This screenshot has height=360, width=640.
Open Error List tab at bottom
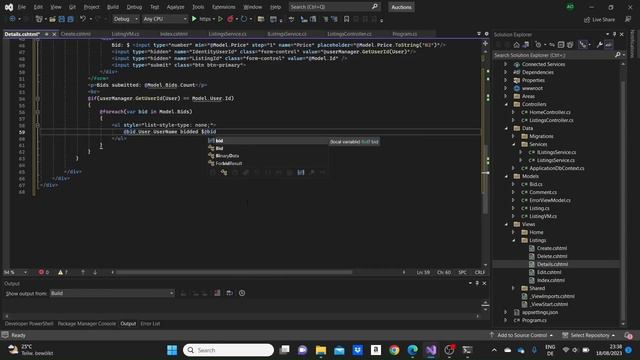[x=150, y=324]
